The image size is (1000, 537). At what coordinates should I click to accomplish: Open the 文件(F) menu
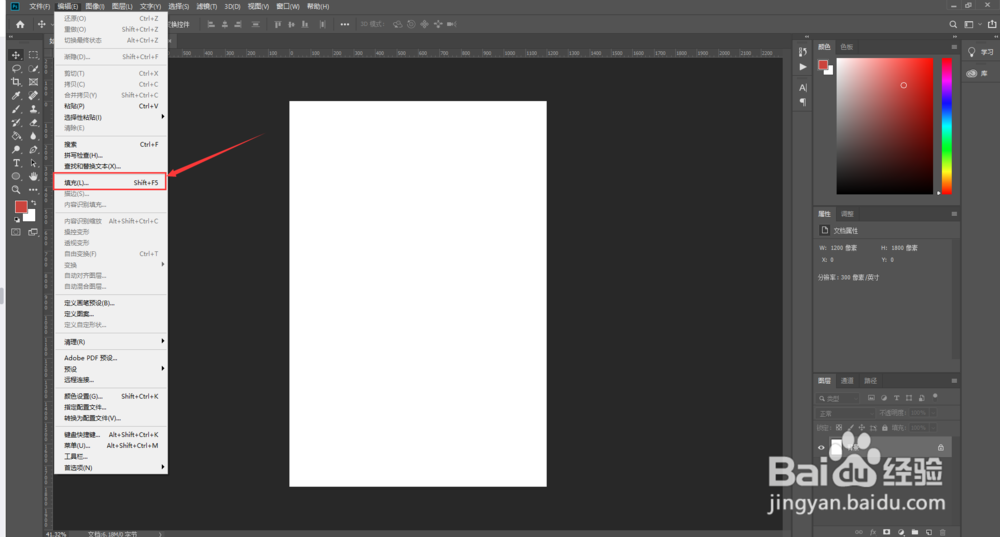pos(40,6)
